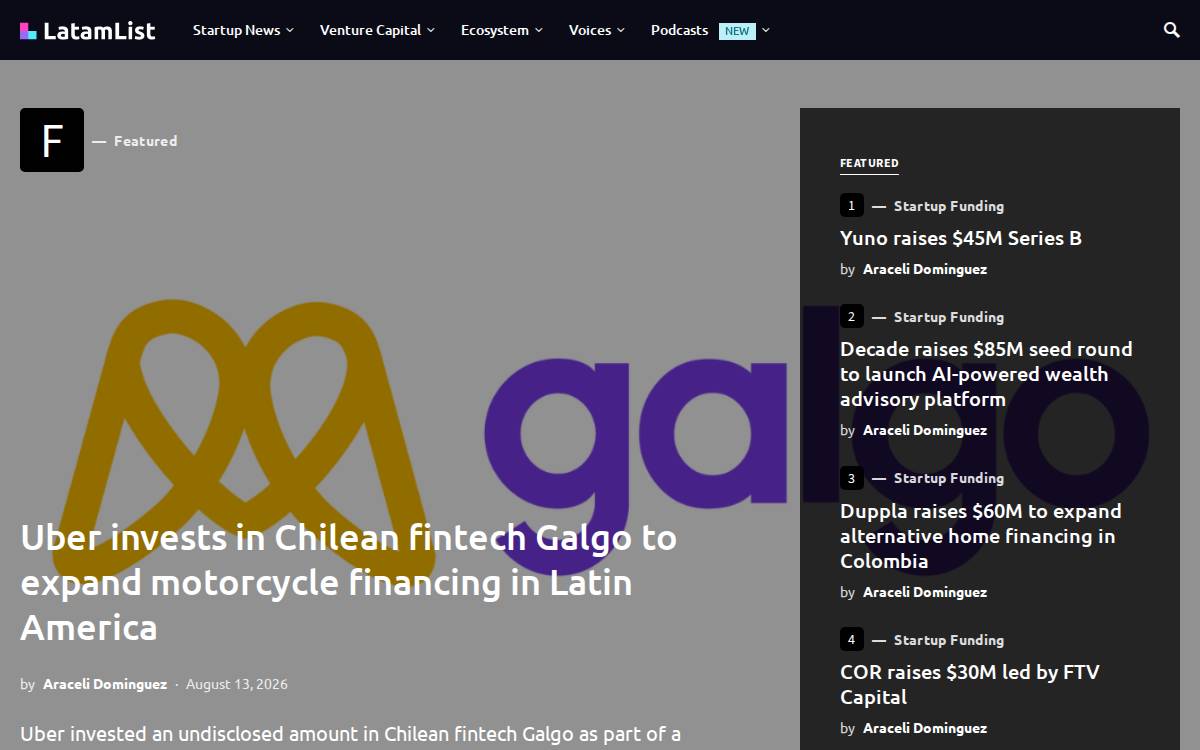Open the search magnifier icon
Image resolution: width=1200 pixels, height=750 pixels.
1172,30
